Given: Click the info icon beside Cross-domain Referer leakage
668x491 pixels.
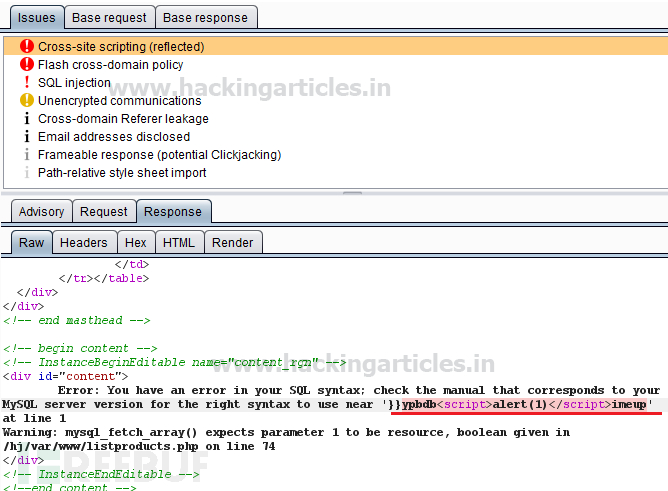Looking at the screenshot, I should point(27,118).
